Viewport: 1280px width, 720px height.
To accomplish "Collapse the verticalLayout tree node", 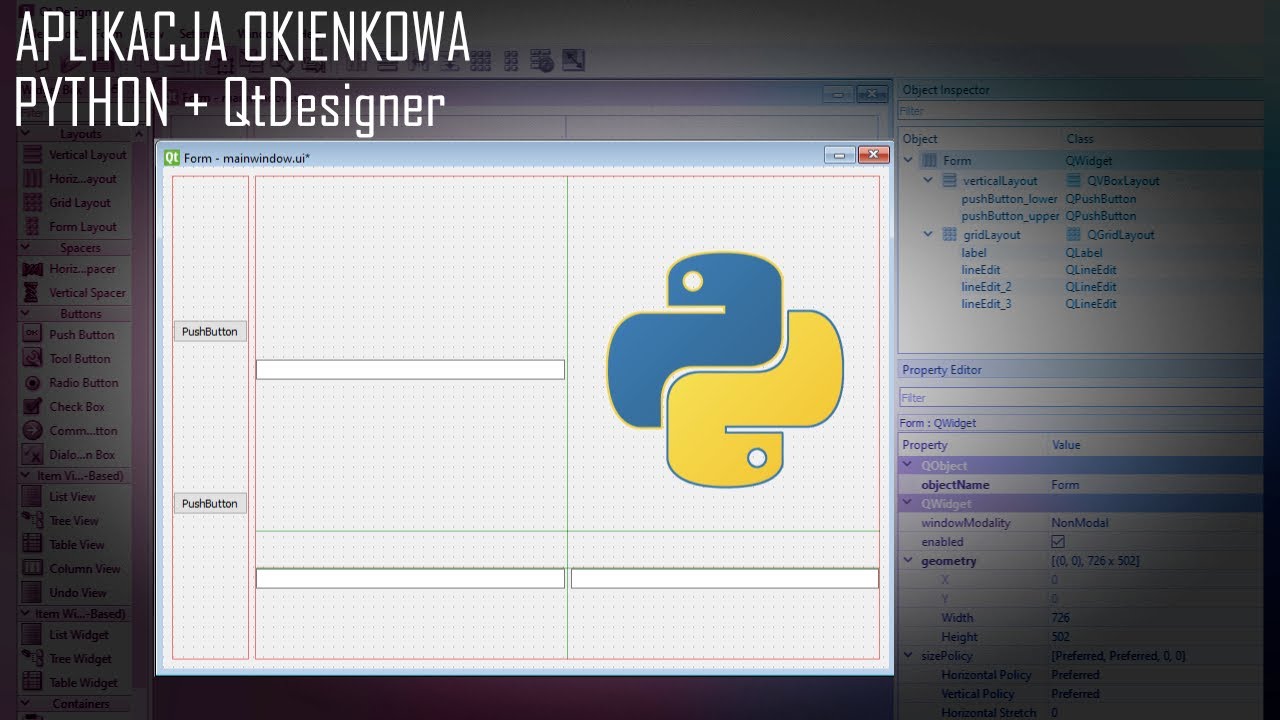I will coord(928,181).
